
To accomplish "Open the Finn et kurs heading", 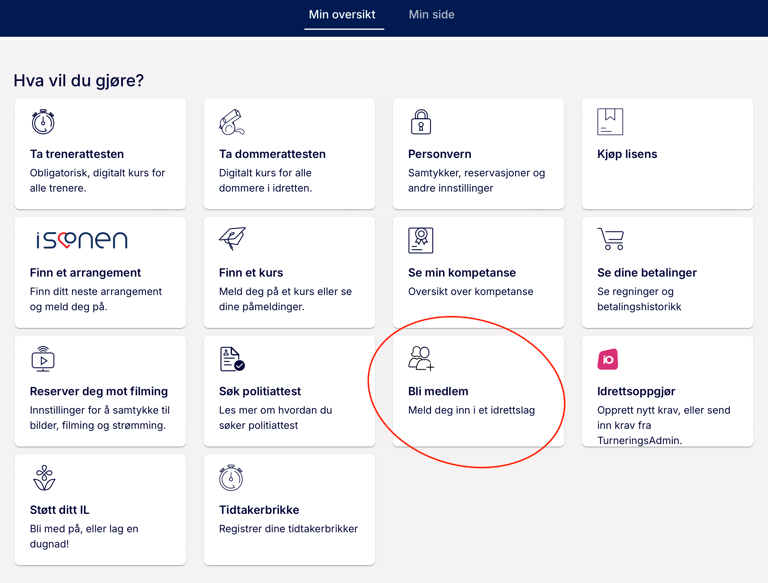I will [x=251, y=272].
